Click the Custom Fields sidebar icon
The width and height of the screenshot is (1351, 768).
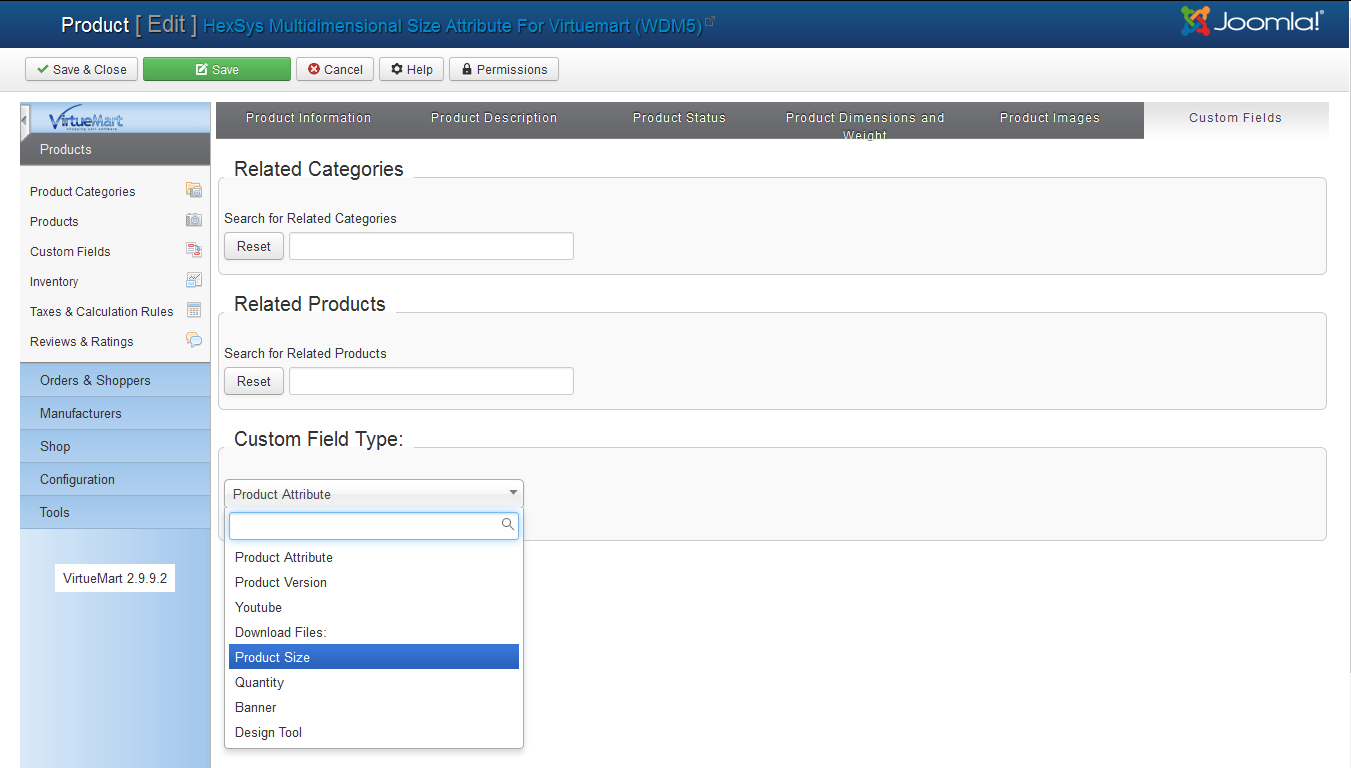click(x=194, y=251)
